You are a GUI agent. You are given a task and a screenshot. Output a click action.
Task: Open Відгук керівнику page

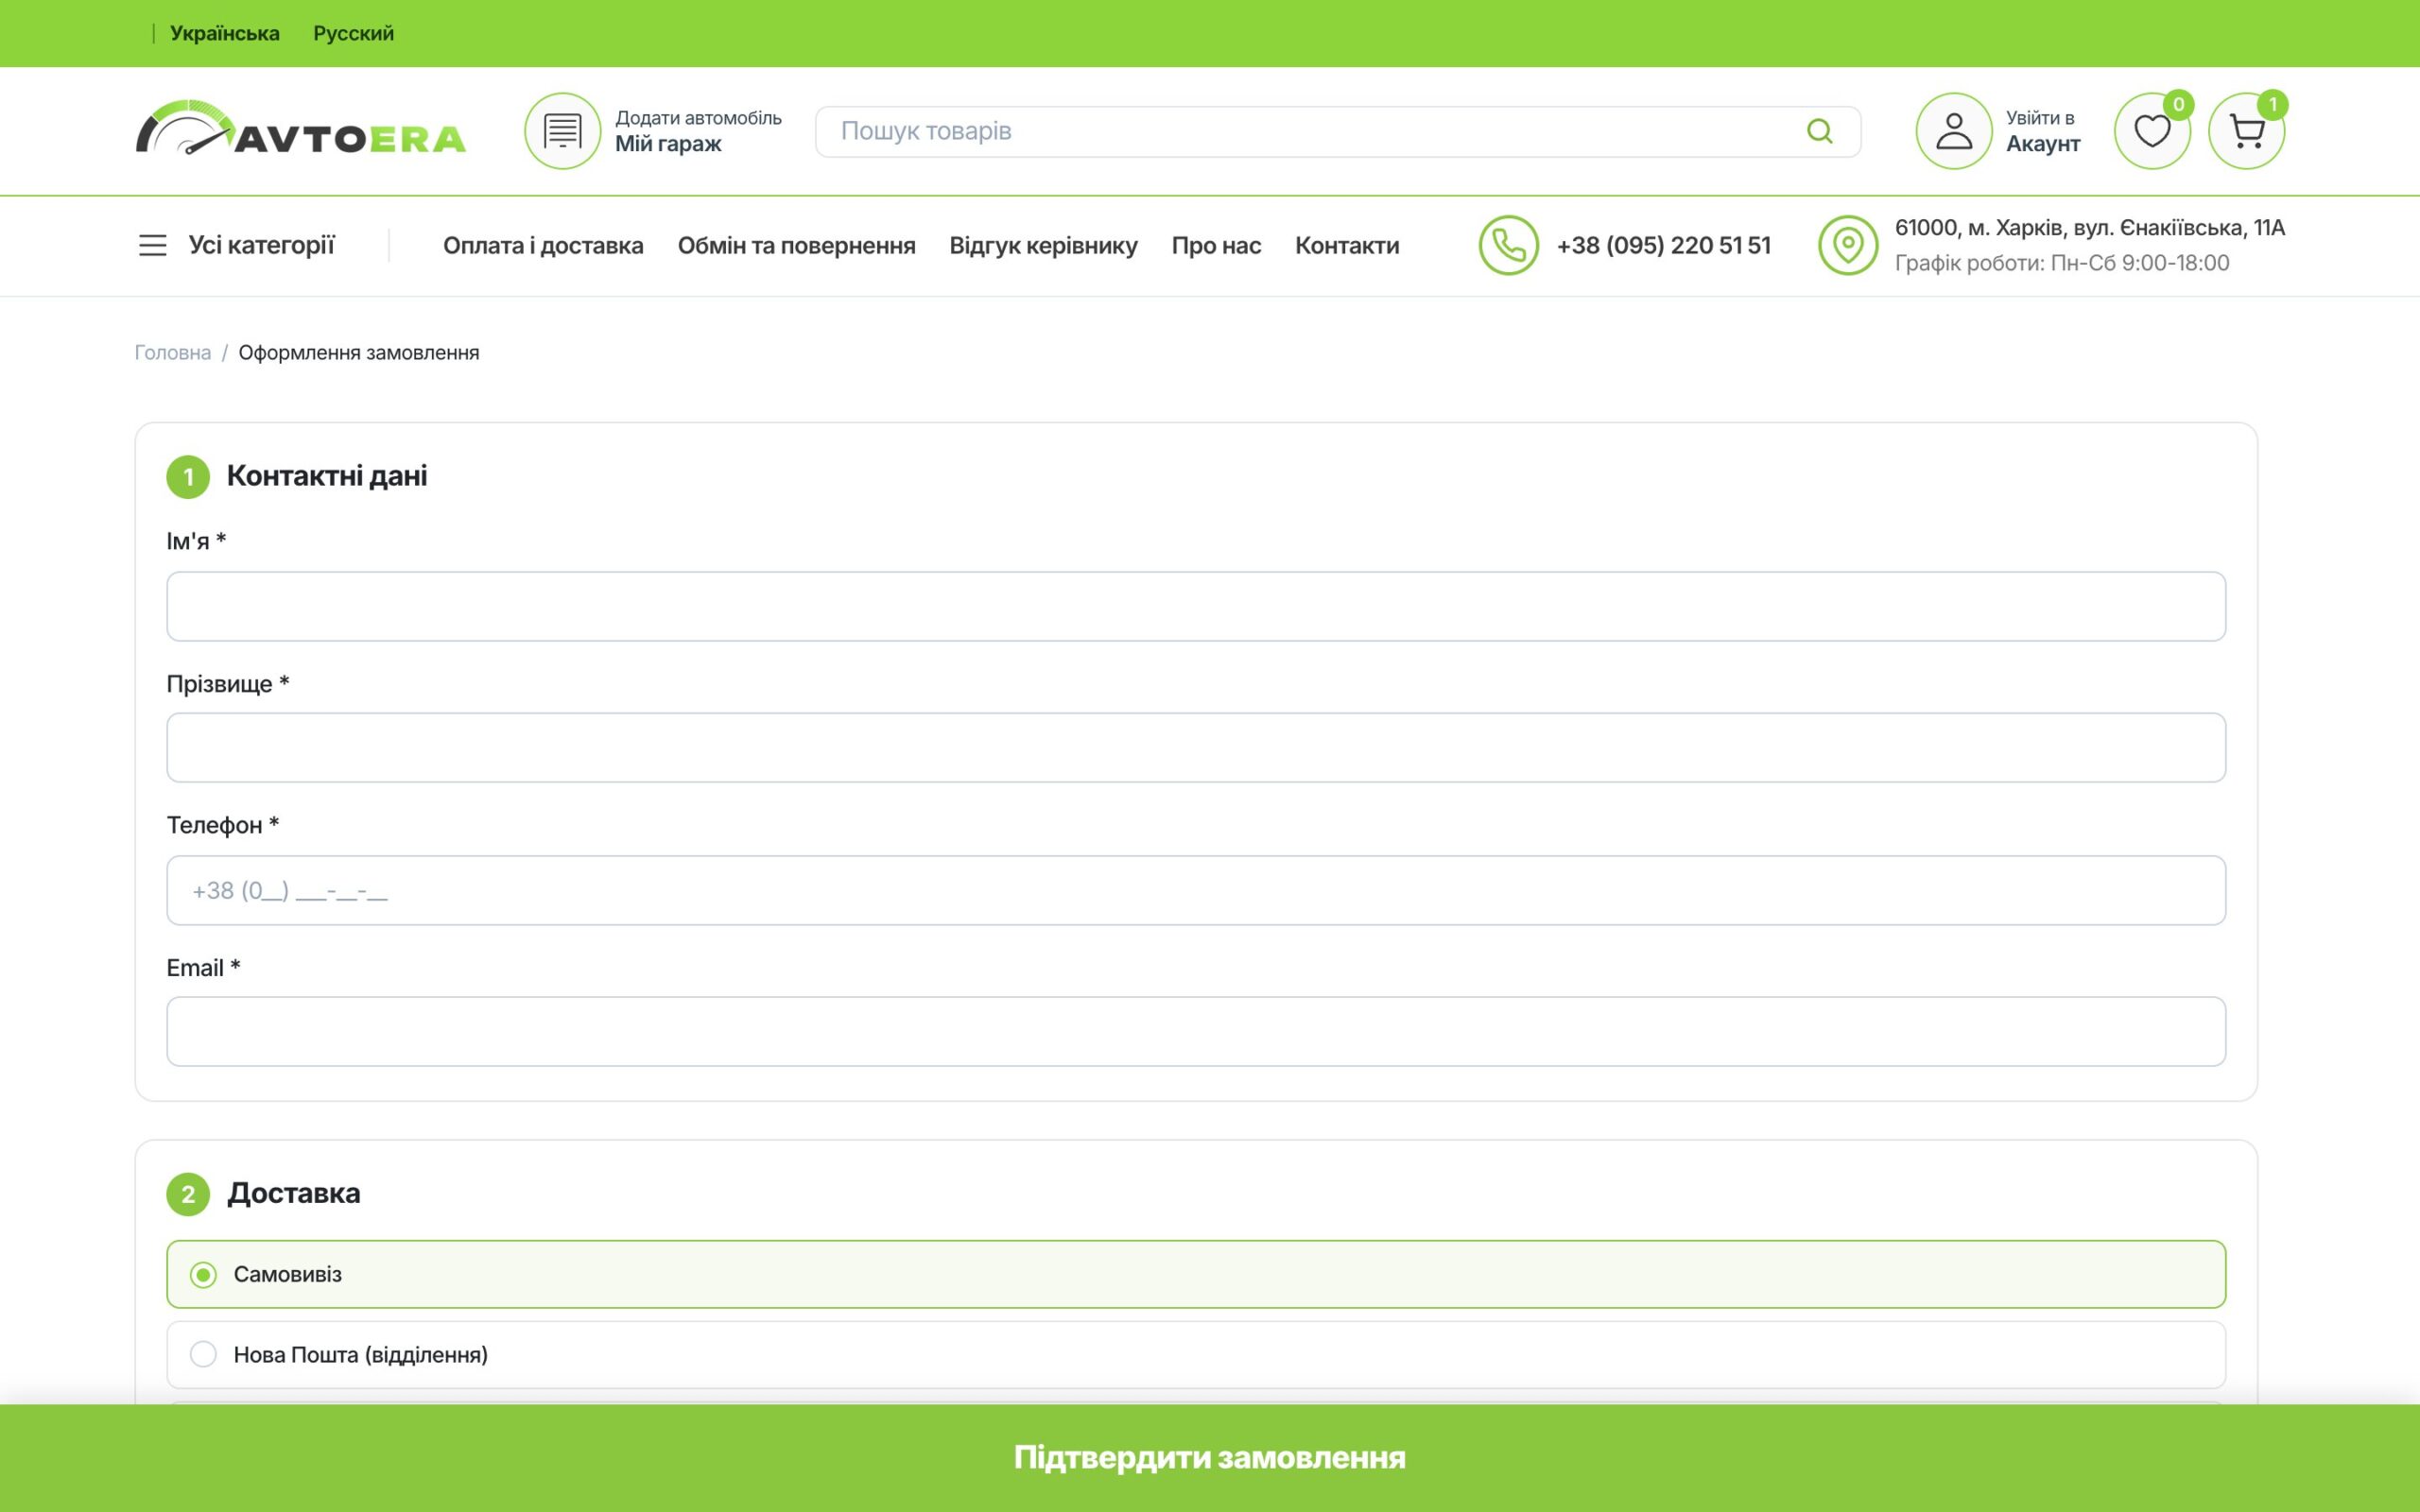[1043, 245]
